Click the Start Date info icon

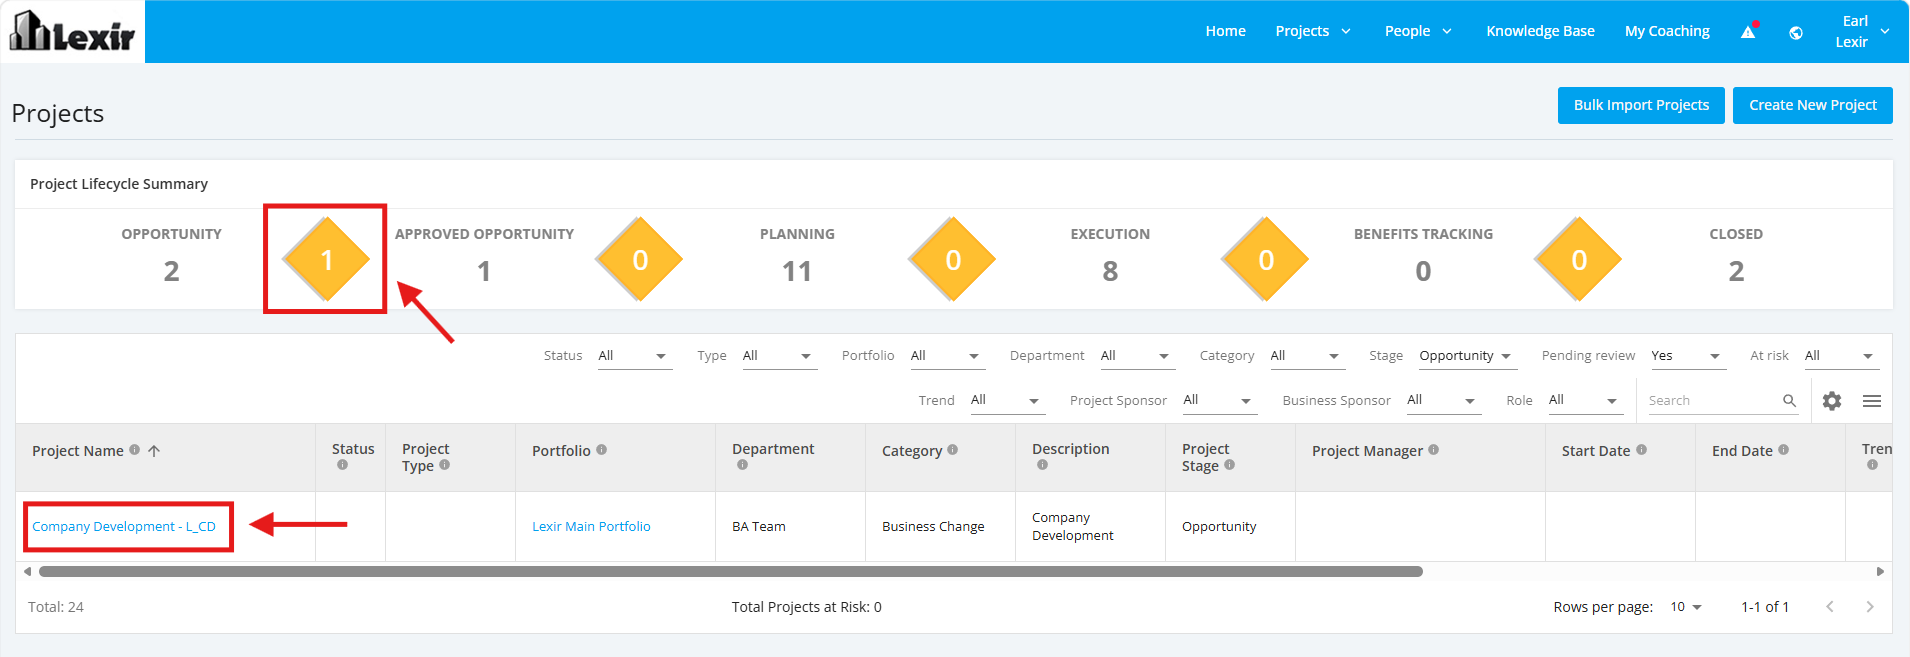pyautogui.click(x=1641, y=450)
